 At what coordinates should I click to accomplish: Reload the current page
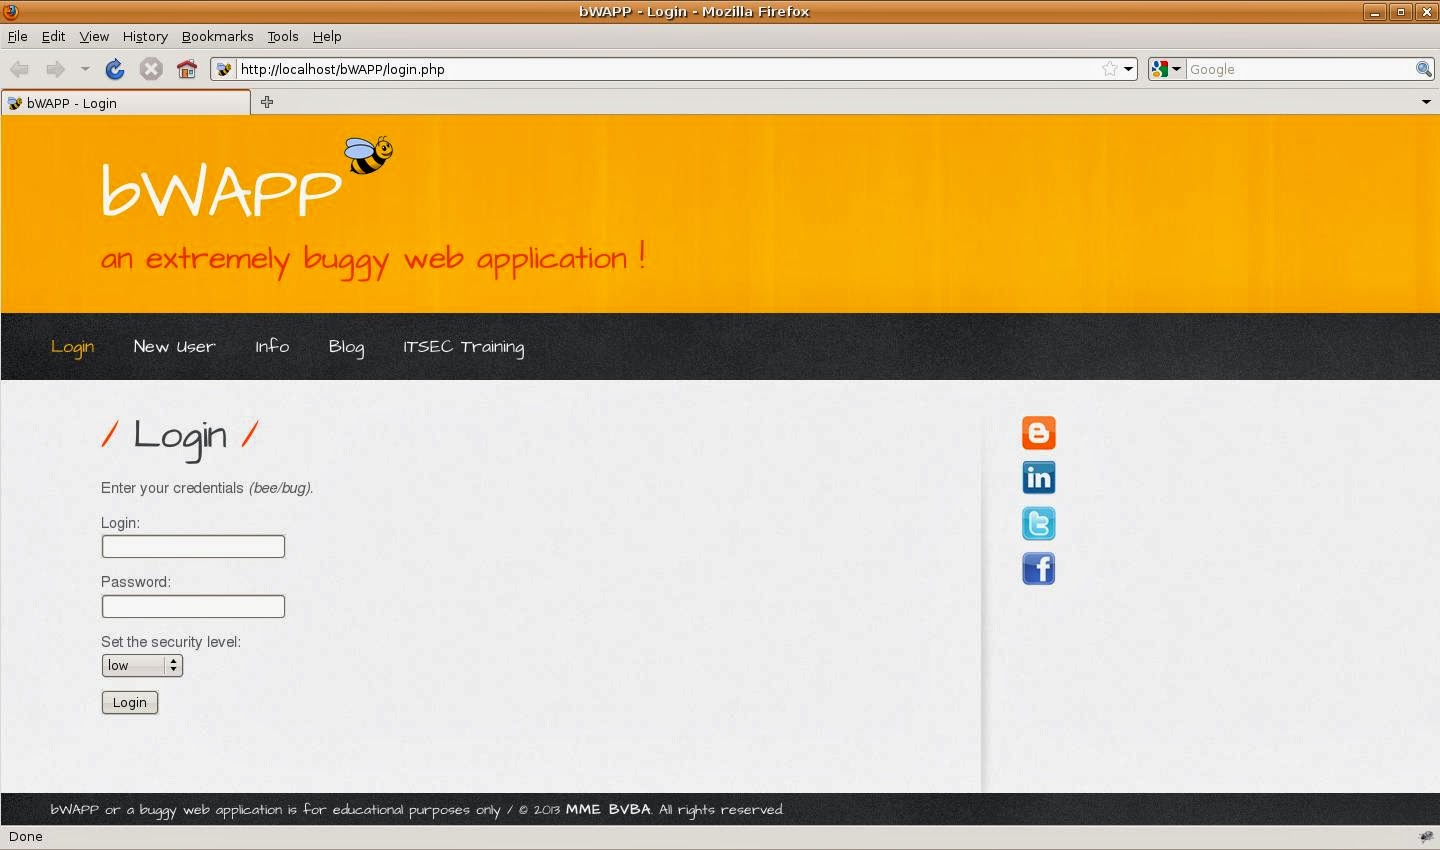pyautogui.click(x=114, y=69)
